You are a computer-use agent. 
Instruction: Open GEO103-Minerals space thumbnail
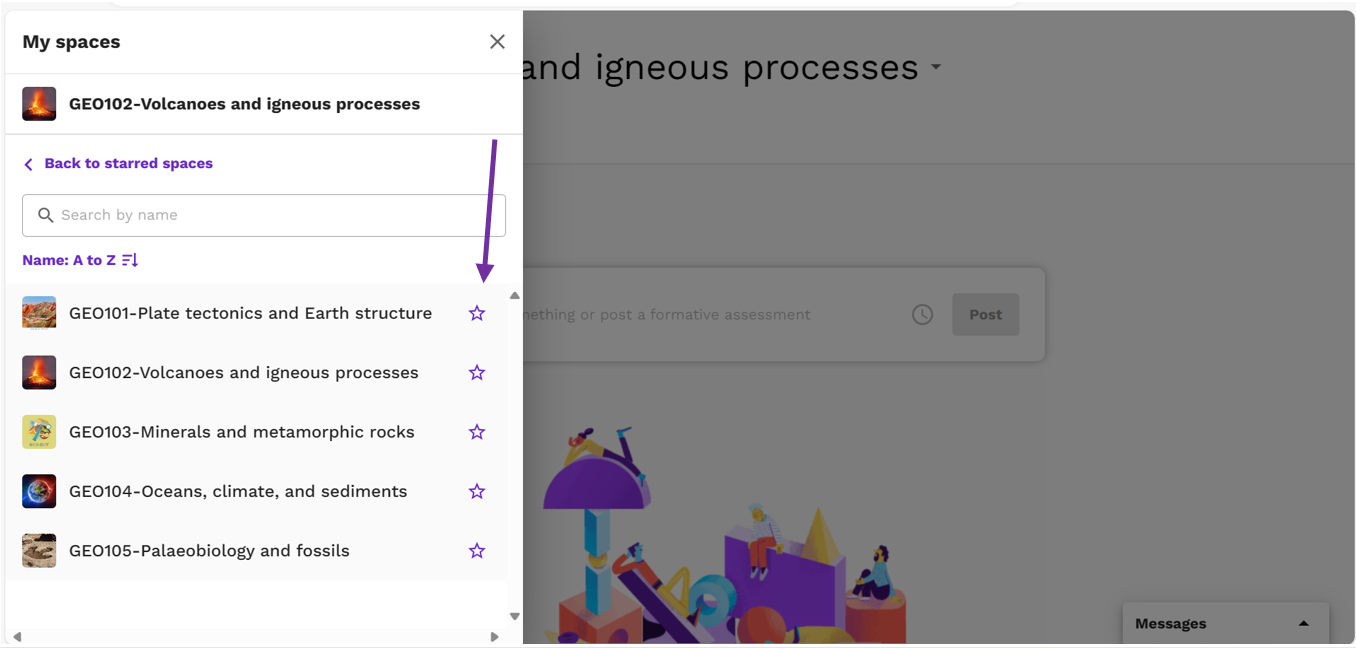click(x=39, y=432)
